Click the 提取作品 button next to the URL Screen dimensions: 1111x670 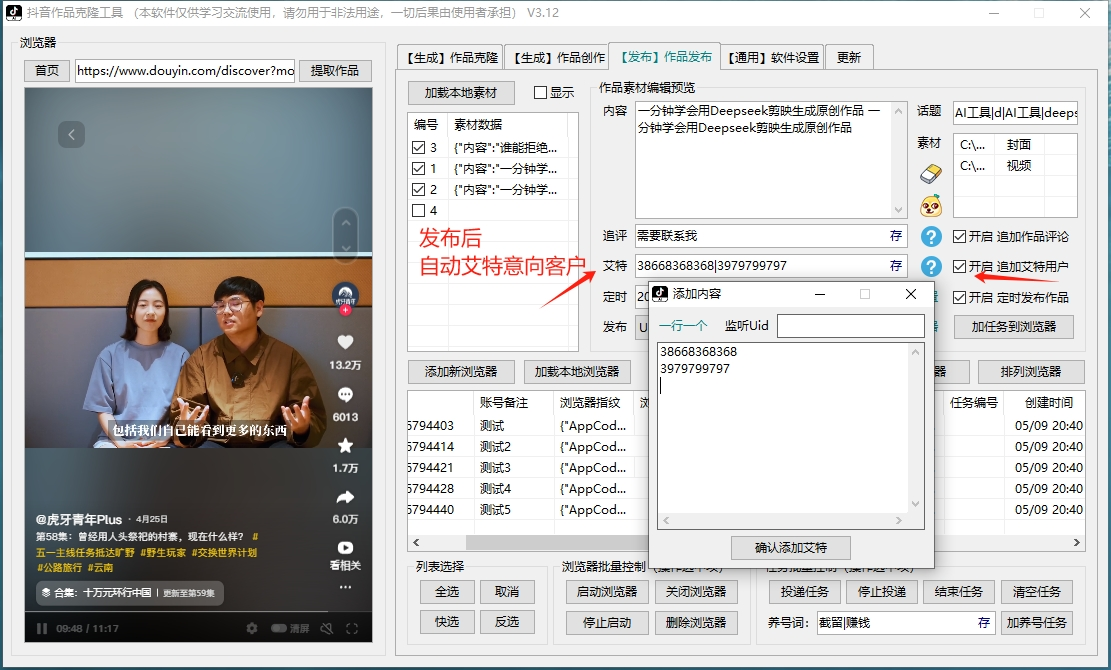(x=335, y=71)
